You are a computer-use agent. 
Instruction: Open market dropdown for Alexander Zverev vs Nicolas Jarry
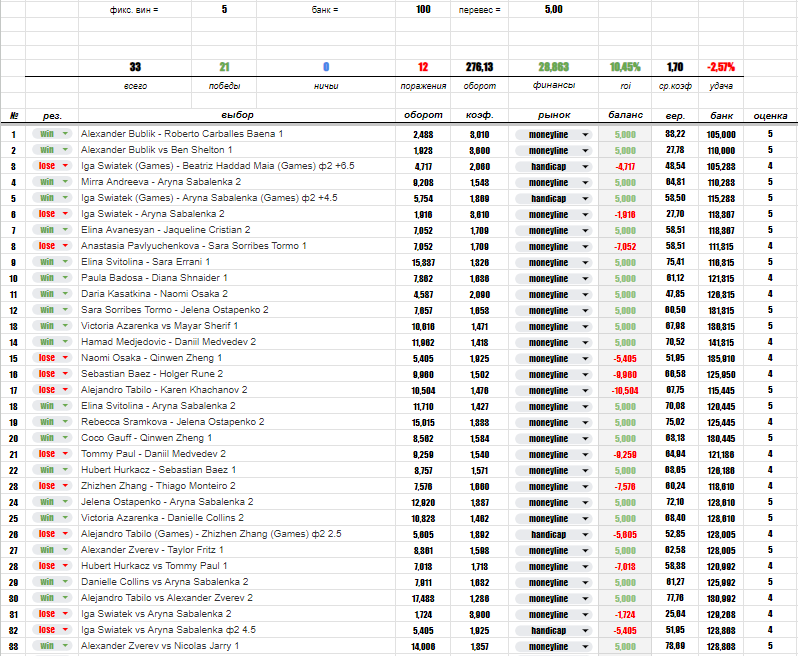click(x=554, y=646)
